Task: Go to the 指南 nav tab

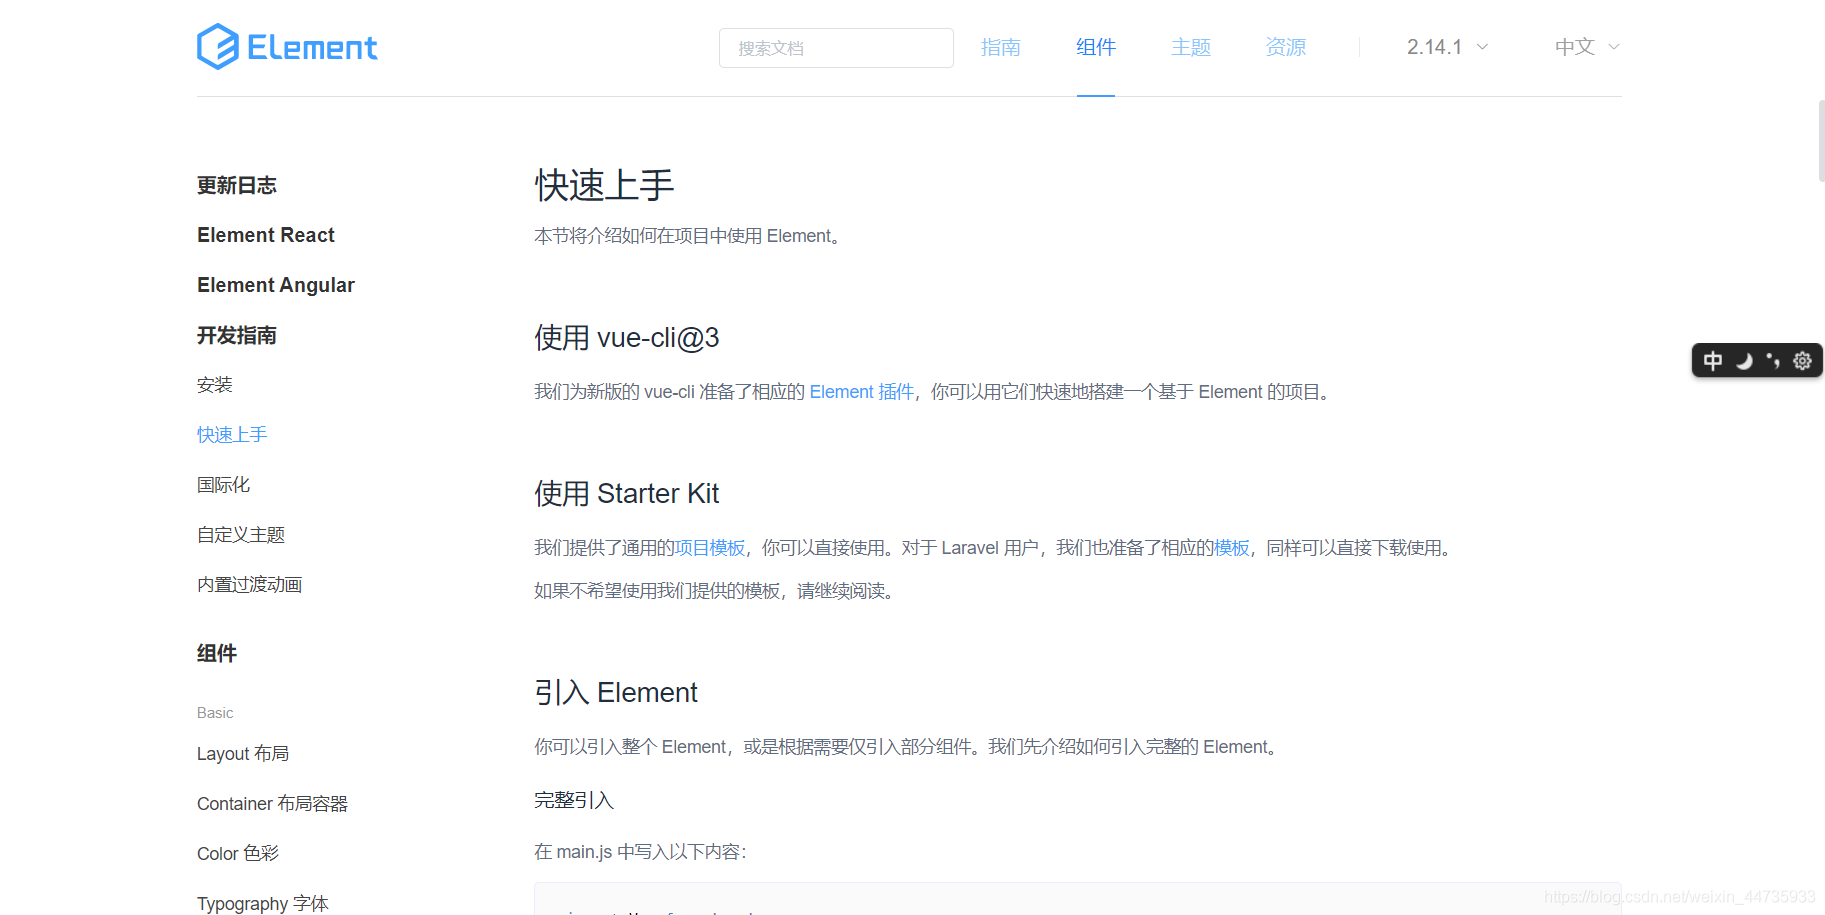Action: (x=1001, y=47)
